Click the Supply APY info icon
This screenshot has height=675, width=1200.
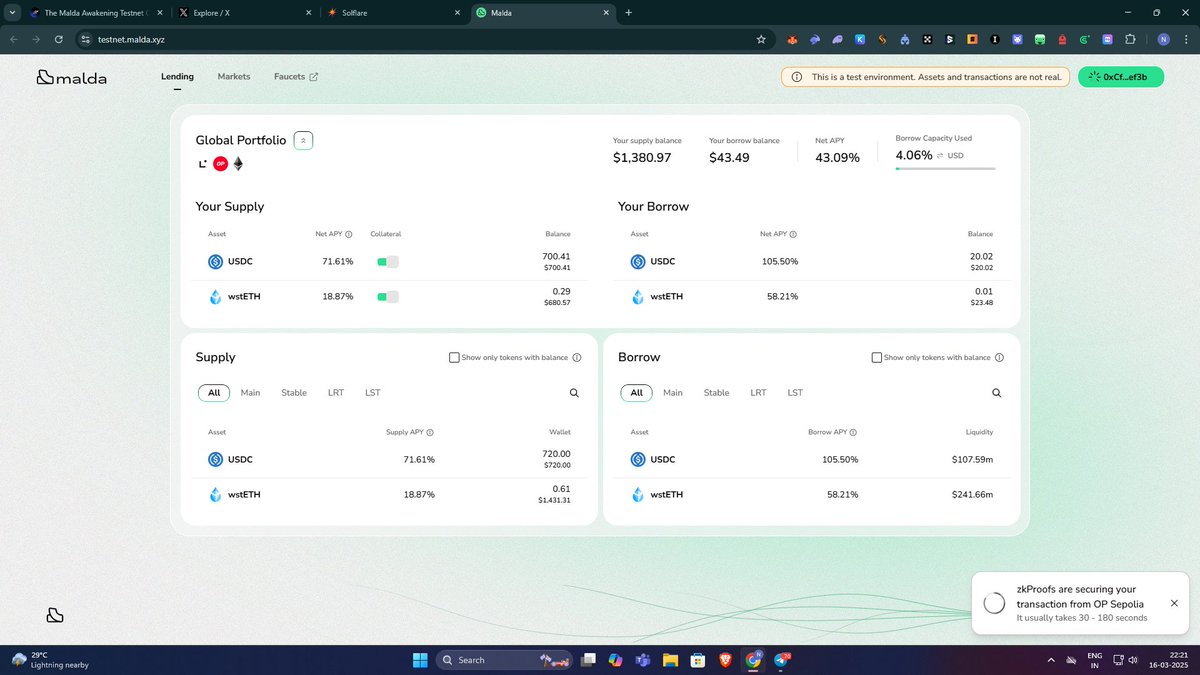coord(430,432)
